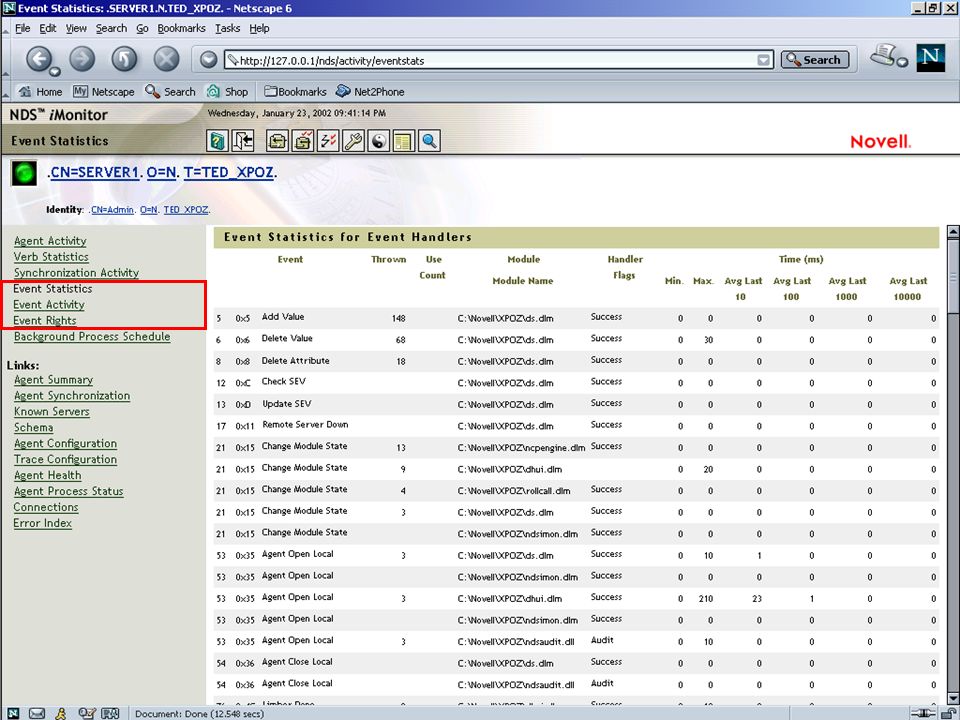Click the 'Remote Server Down' event cell
The height and width of the screenshot is (720, 960).
305,424
